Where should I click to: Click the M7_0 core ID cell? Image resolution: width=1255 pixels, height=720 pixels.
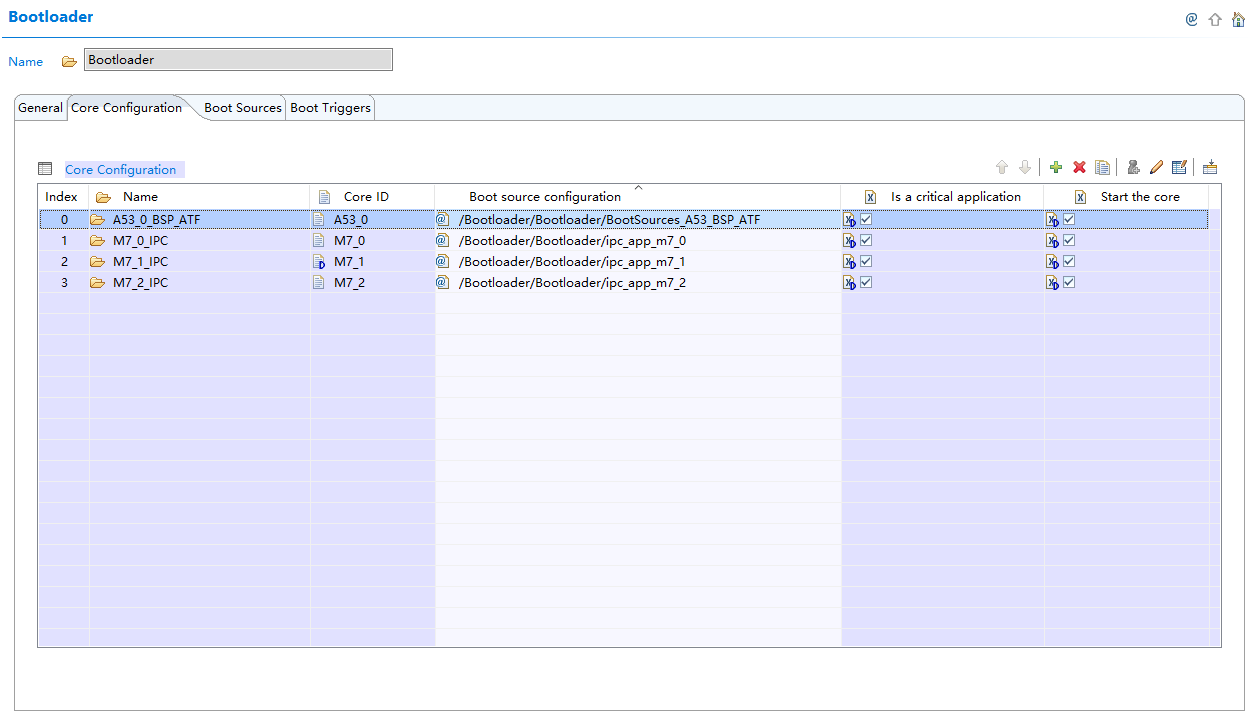(x=372, y=241)
